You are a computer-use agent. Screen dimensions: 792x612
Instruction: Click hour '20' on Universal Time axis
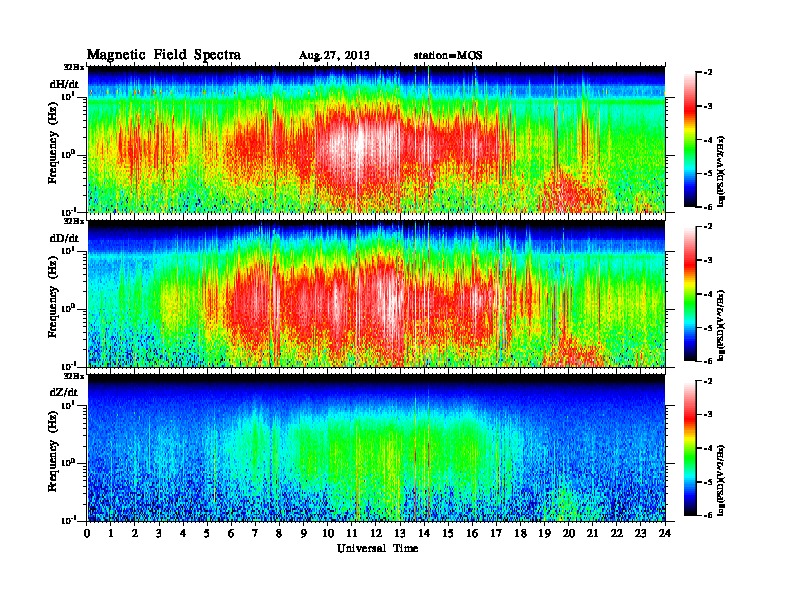(x=569, y=533)
